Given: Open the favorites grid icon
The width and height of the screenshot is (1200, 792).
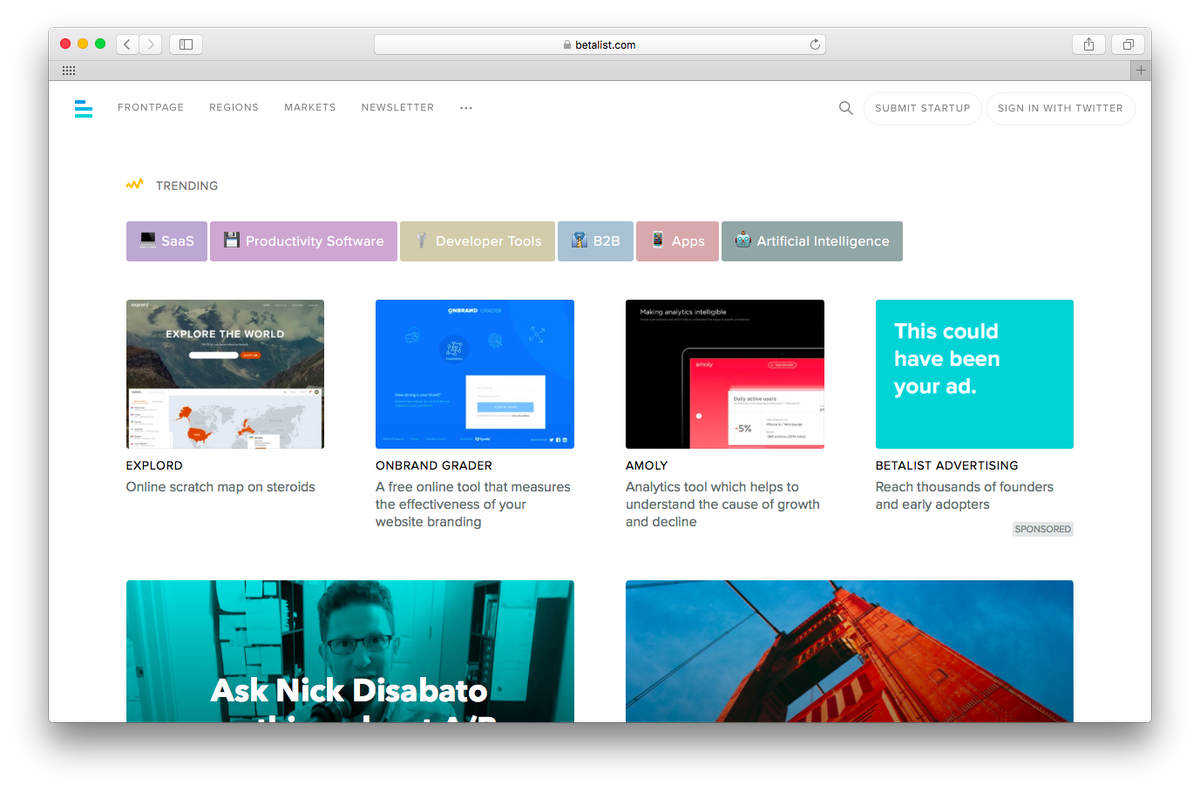Looking at the screenshot, I should coord(69,70).
